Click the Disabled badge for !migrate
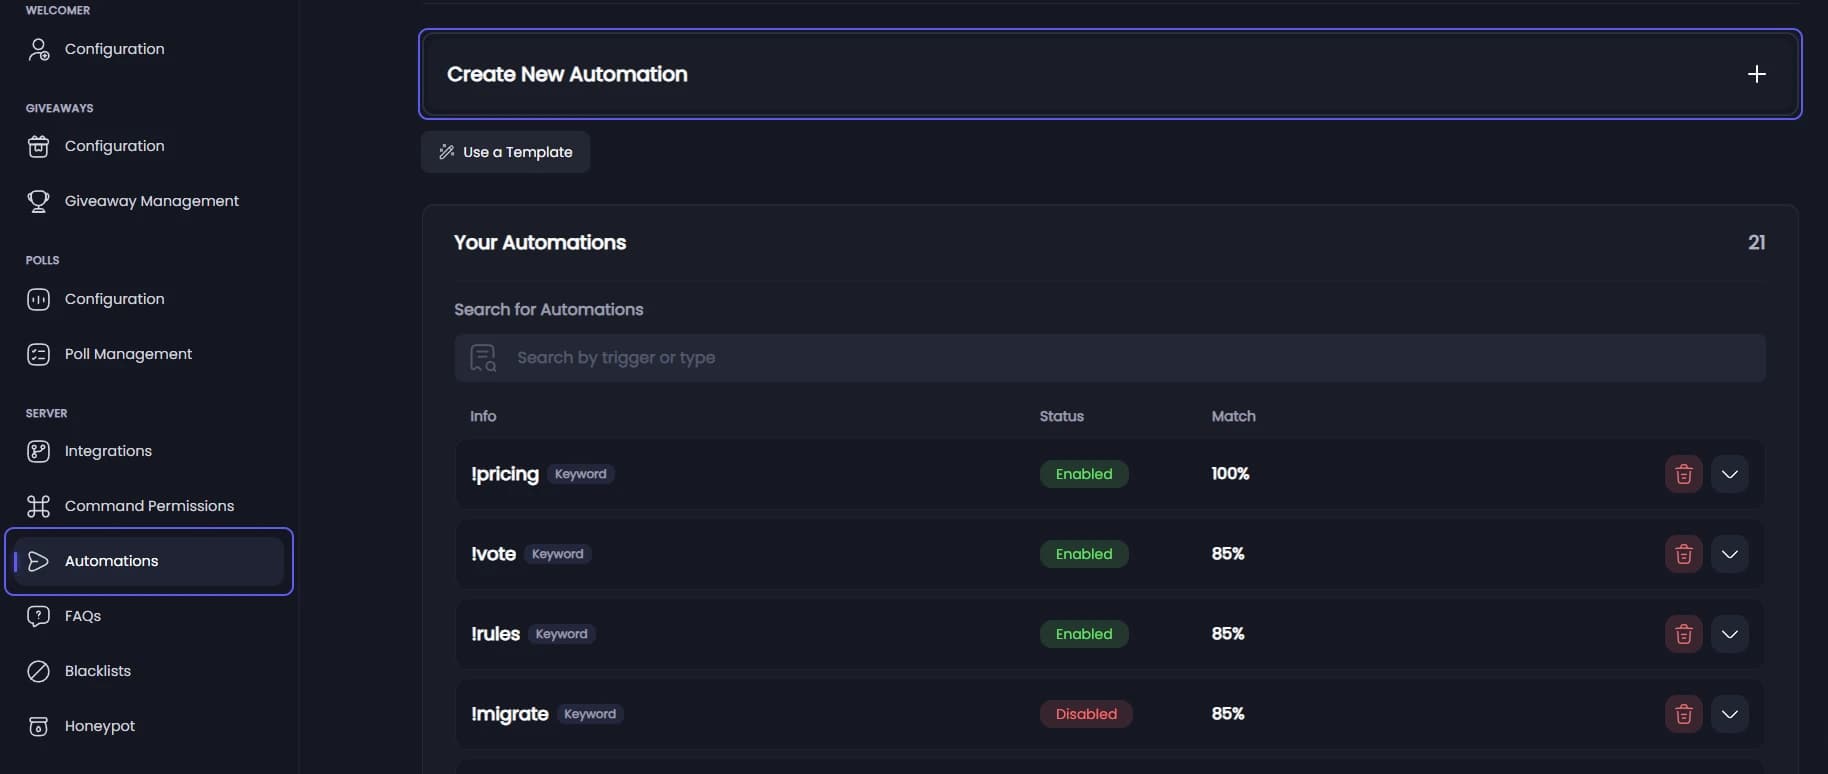Image resolution: width=1828 pixels, height=774 pixels. [1086, 714]
